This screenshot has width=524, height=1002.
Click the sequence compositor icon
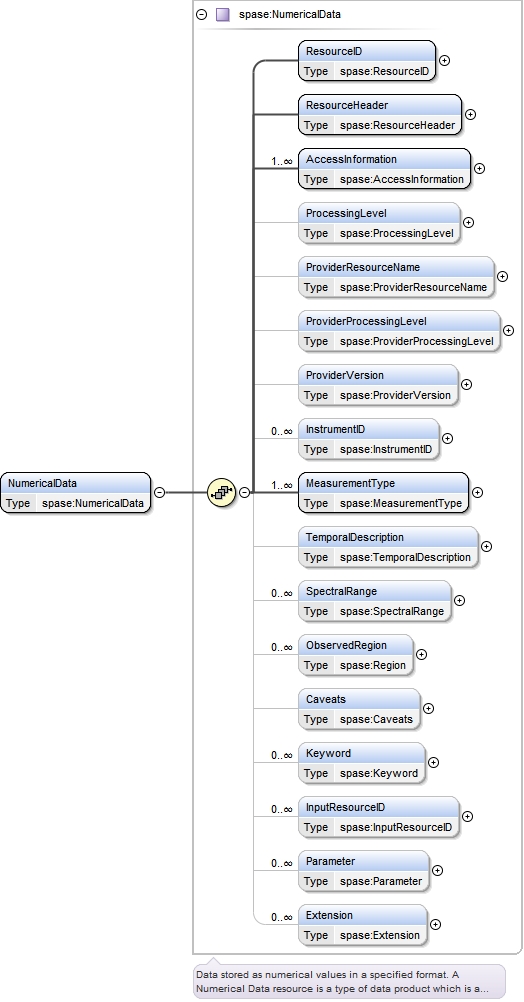click(222, 493)
